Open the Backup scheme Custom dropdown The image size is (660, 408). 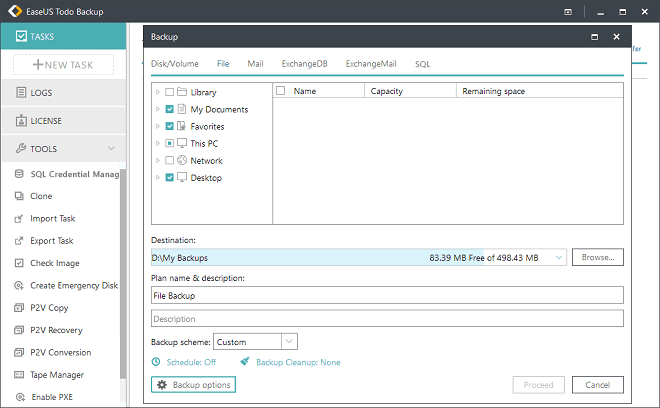tap(289, 341)
